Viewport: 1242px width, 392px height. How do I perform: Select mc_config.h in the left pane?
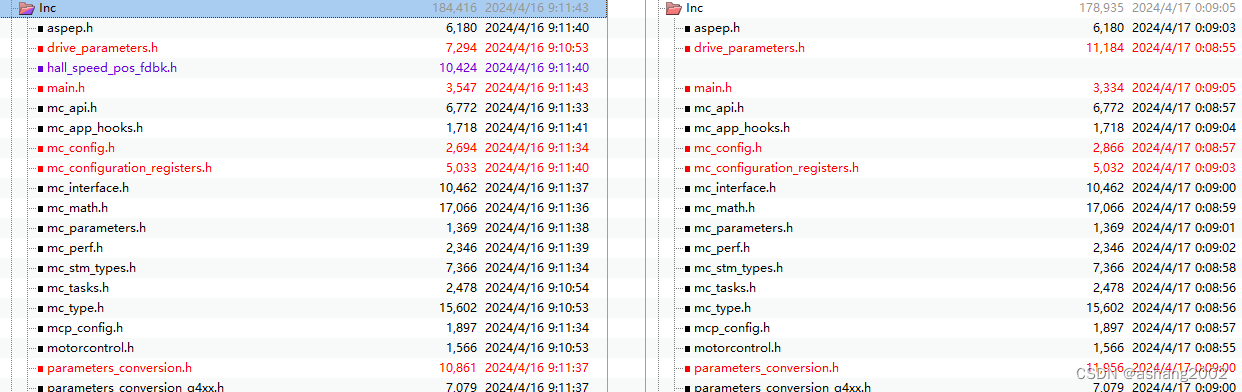coord(81,148)
